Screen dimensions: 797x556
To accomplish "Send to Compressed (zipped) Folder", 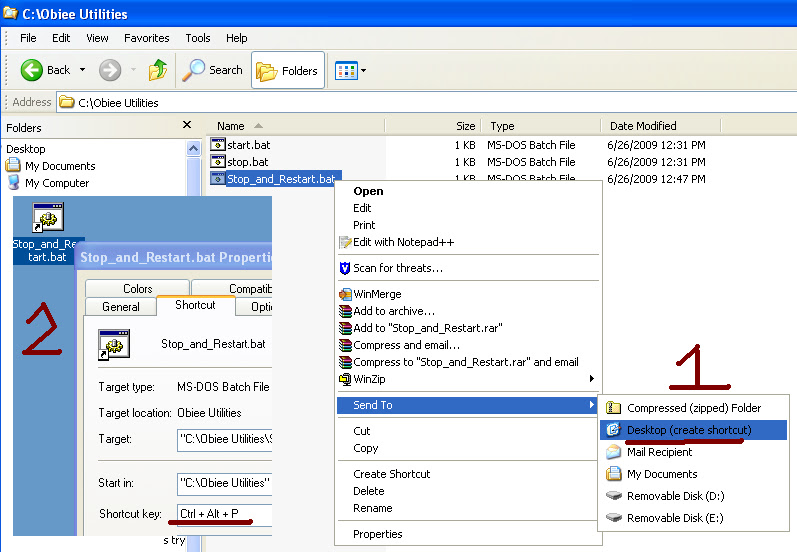I will click(693, 408).
